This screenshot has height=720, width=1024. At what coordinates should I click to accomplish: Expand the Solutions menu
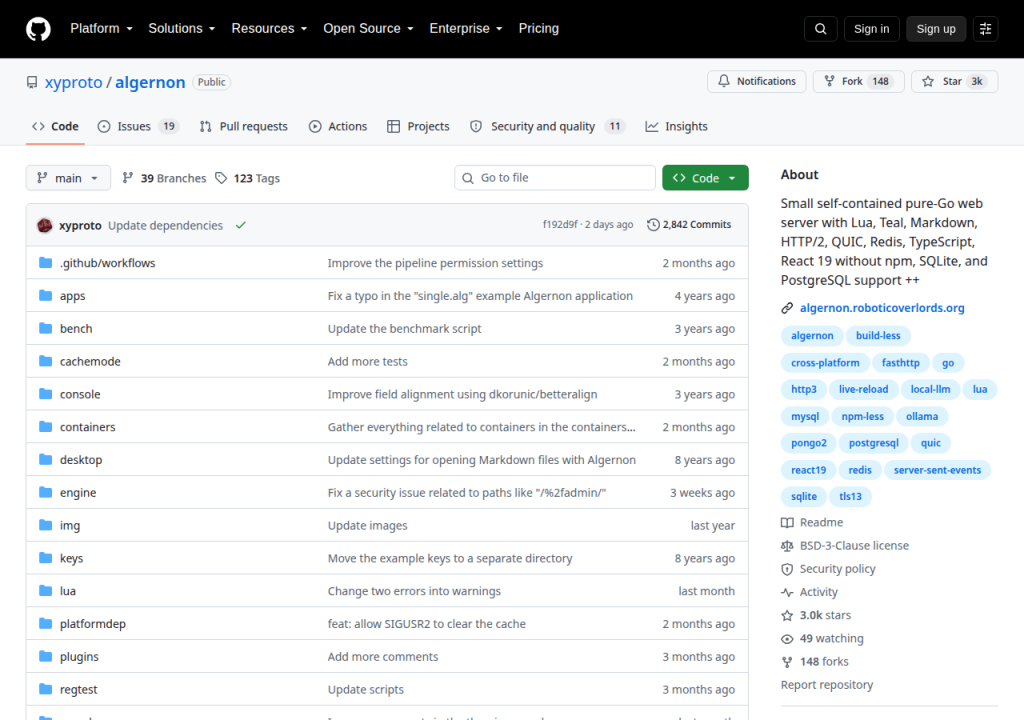182,29
